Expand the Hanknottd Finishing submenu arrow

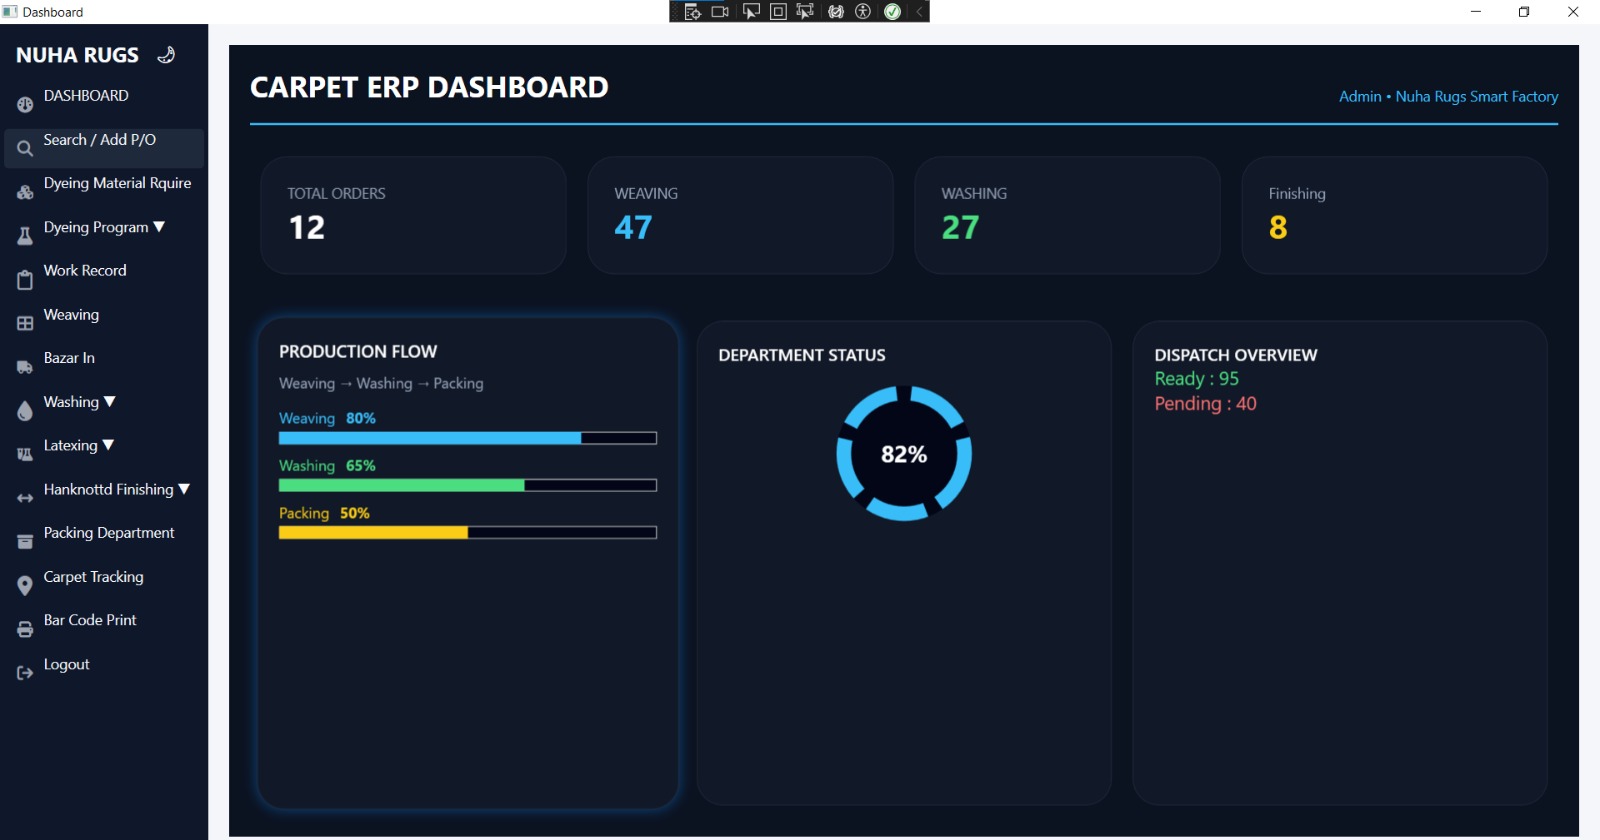pos(184,489)
